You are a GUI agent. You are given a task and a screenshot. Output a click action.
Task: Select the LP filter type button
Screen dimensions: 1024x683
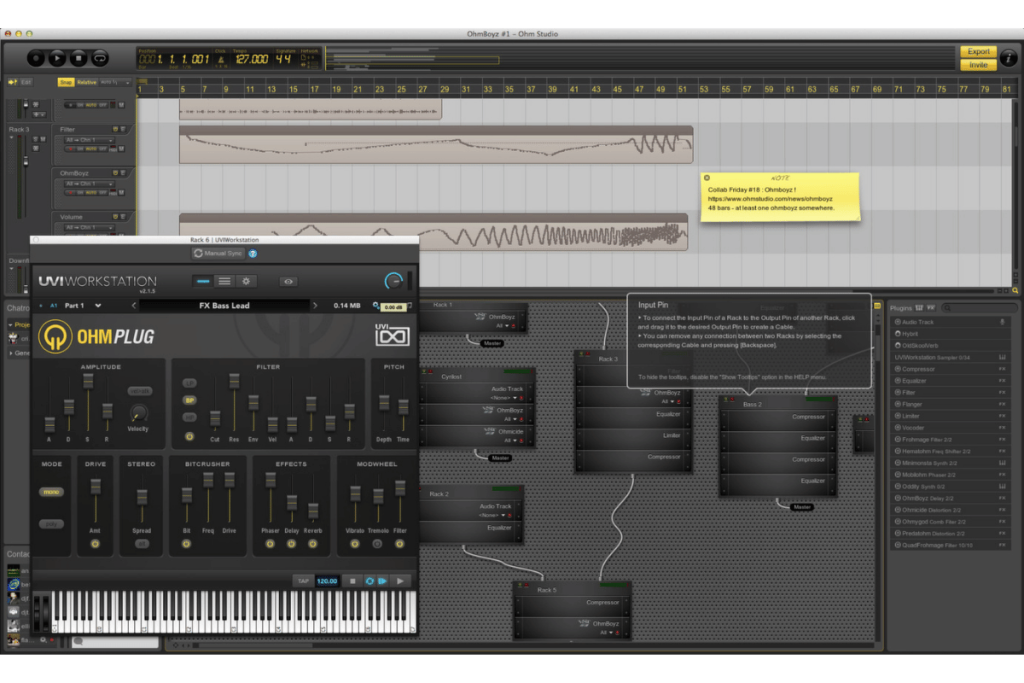(189, 383)
